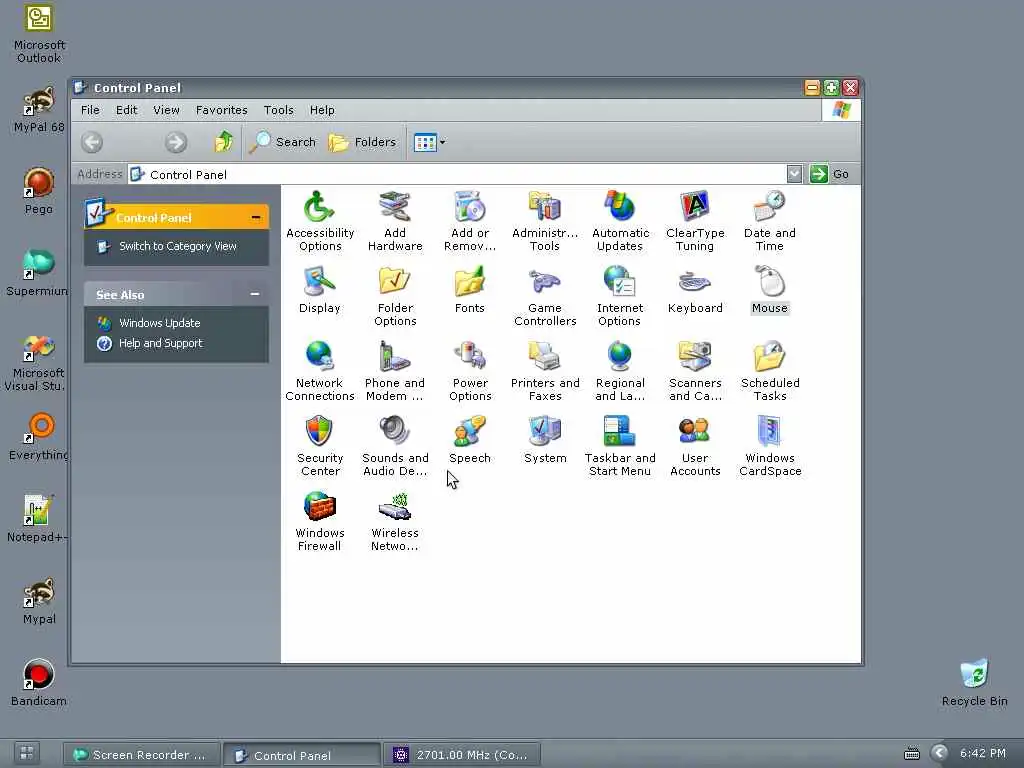Open Date and Time icon
This screenshot has height=768, width=1024.
coord(770,221)
